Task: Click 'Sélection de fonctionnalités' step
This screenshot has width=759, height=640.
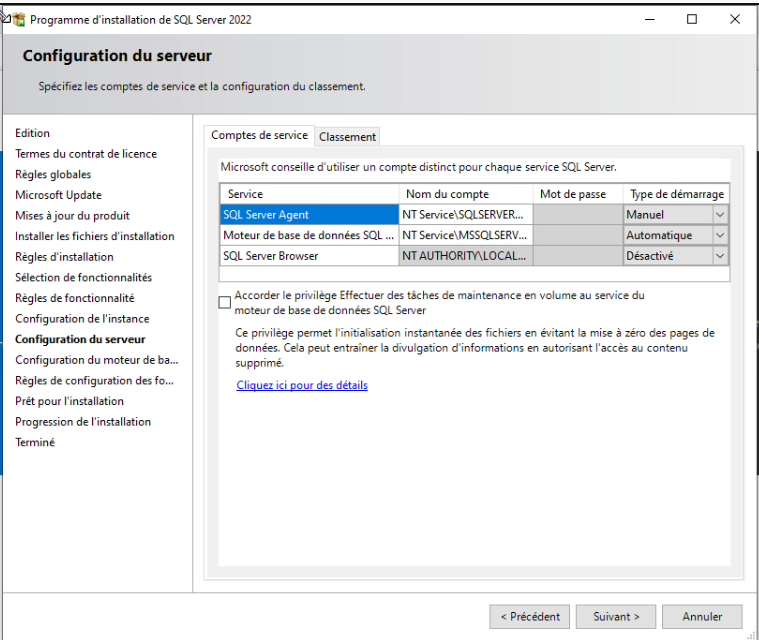Action: click(x=84, y=277)
